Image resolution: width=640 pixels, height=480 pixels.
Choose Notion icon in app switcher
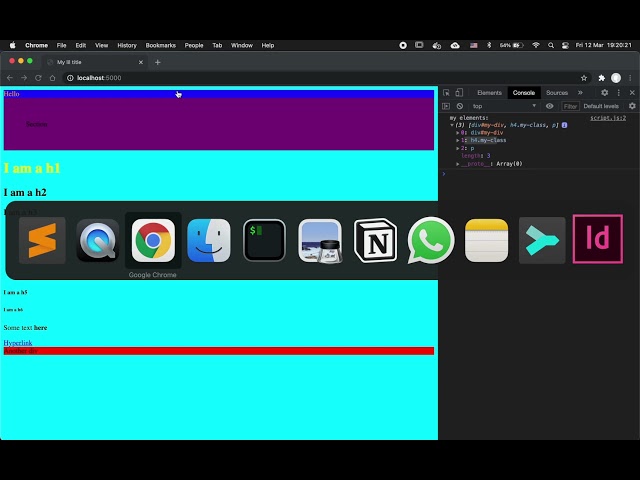pos(376,241)
